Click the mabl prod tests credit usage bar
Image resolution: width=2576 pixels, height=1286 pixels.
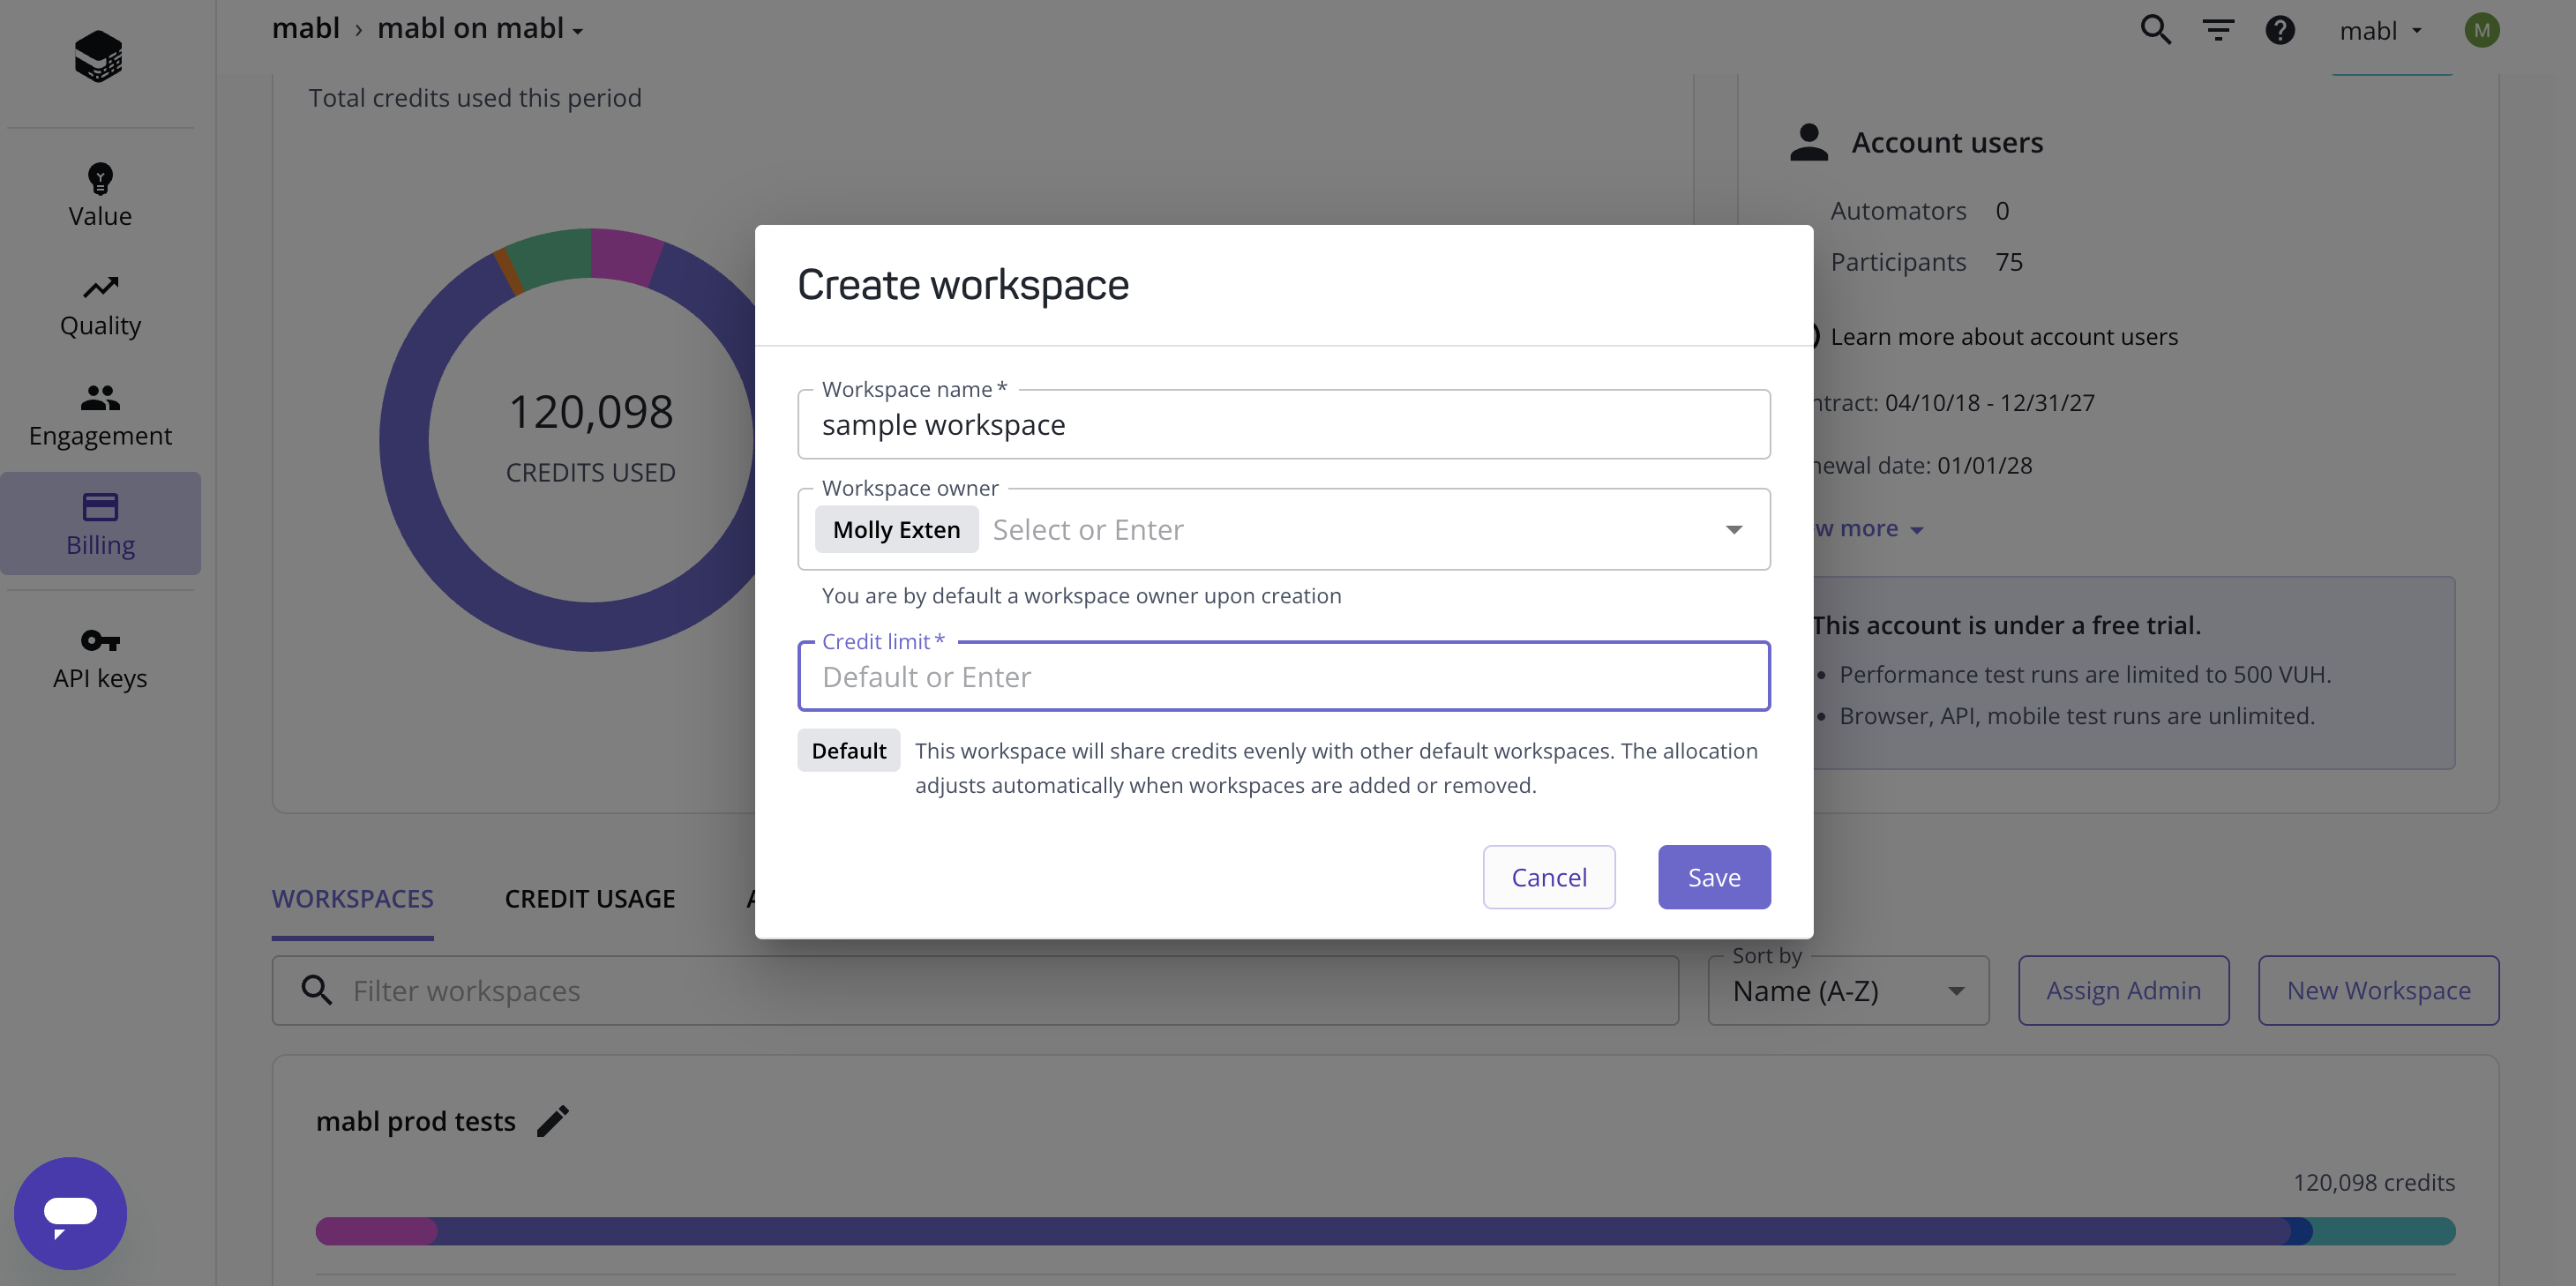tap(1385, 1231)
